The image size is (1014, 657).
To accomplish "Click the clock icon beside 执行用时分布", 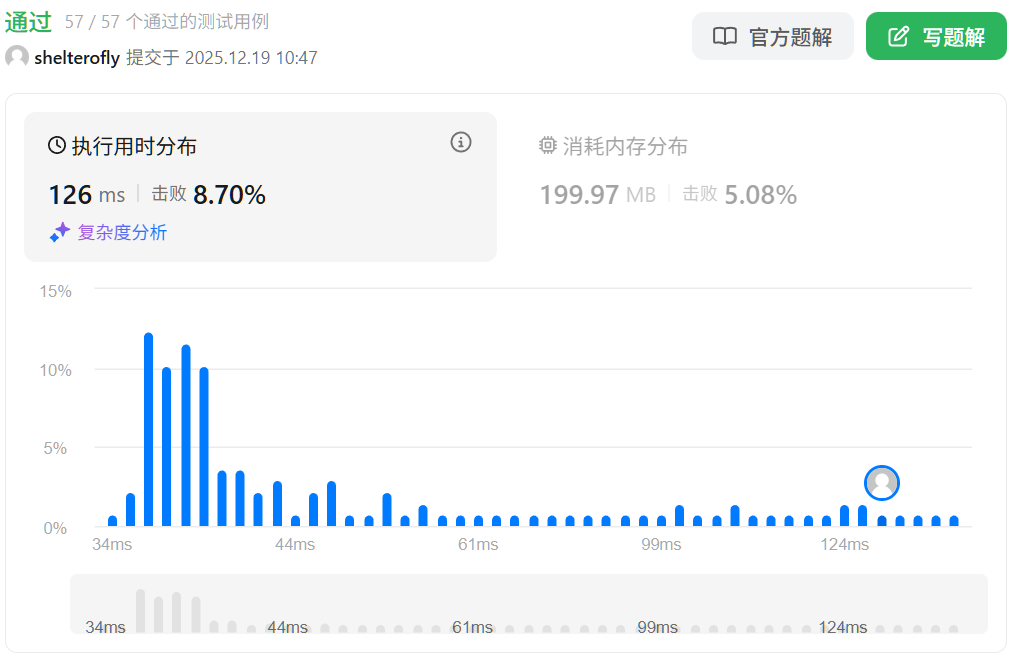I will point(57,146).
